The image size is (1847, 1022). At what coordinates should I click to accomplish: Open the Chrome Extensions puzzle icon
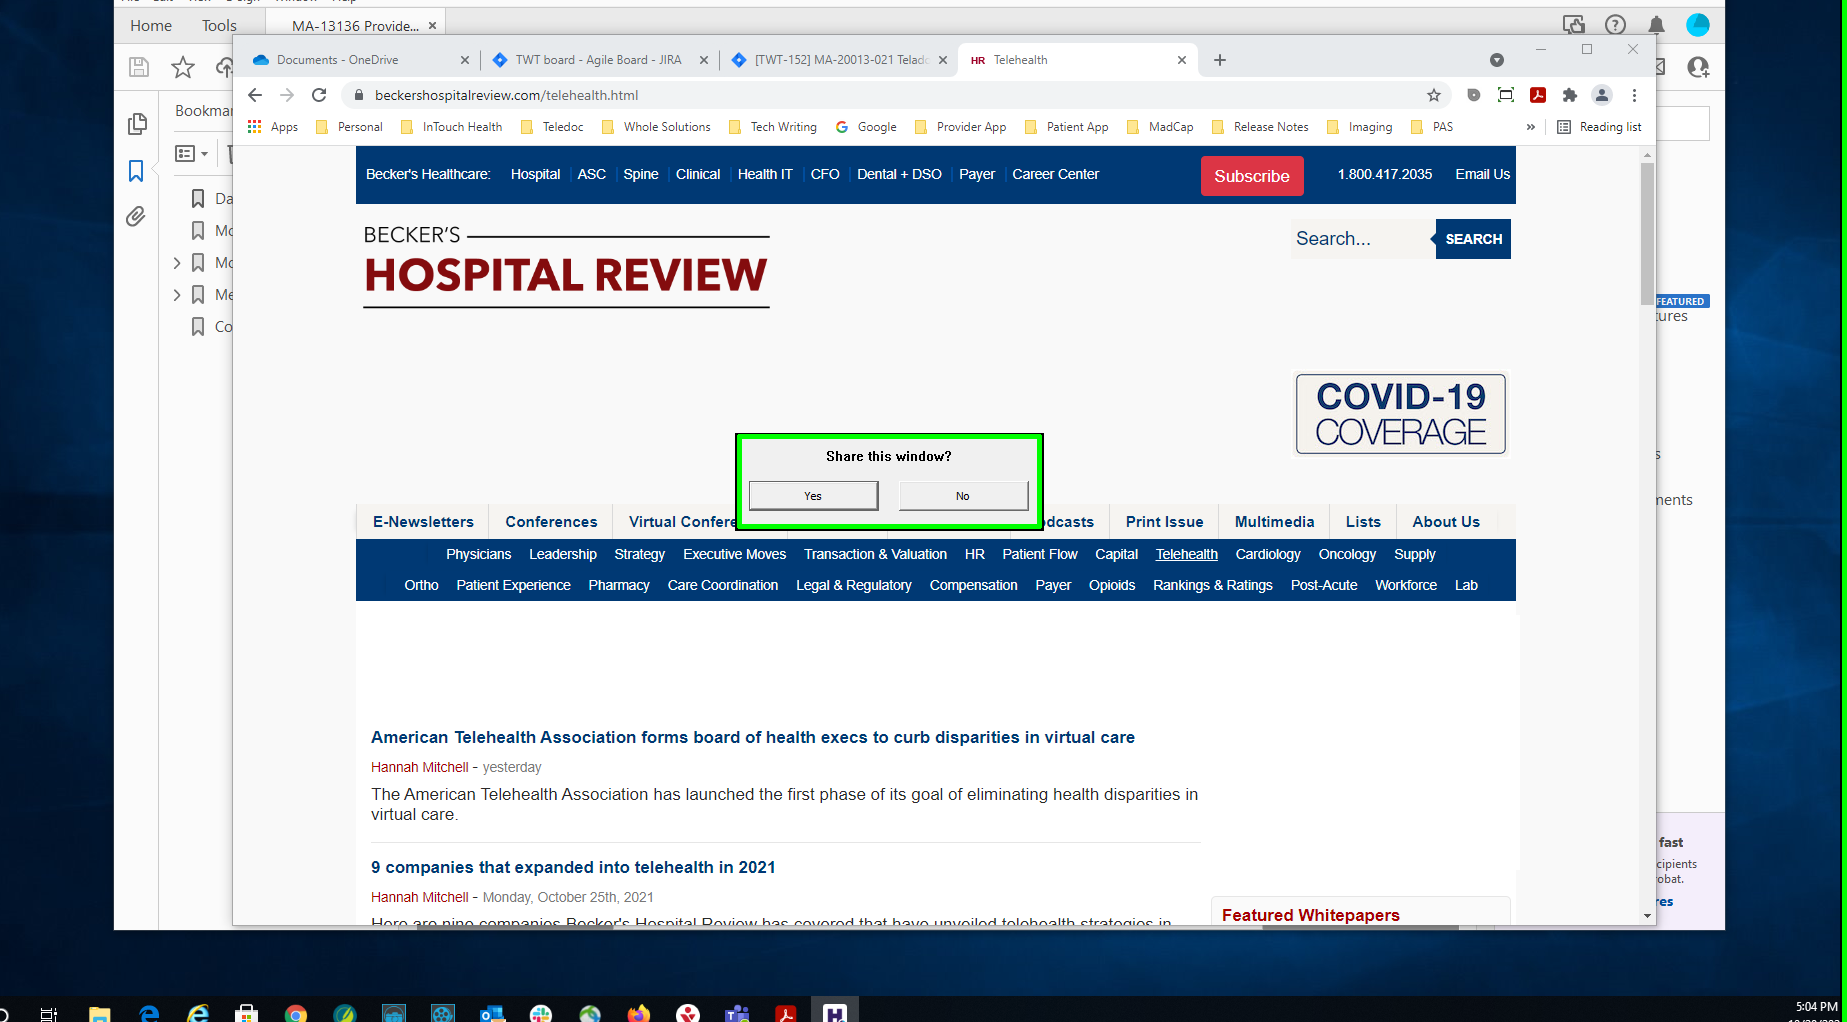coord(1570,95)
